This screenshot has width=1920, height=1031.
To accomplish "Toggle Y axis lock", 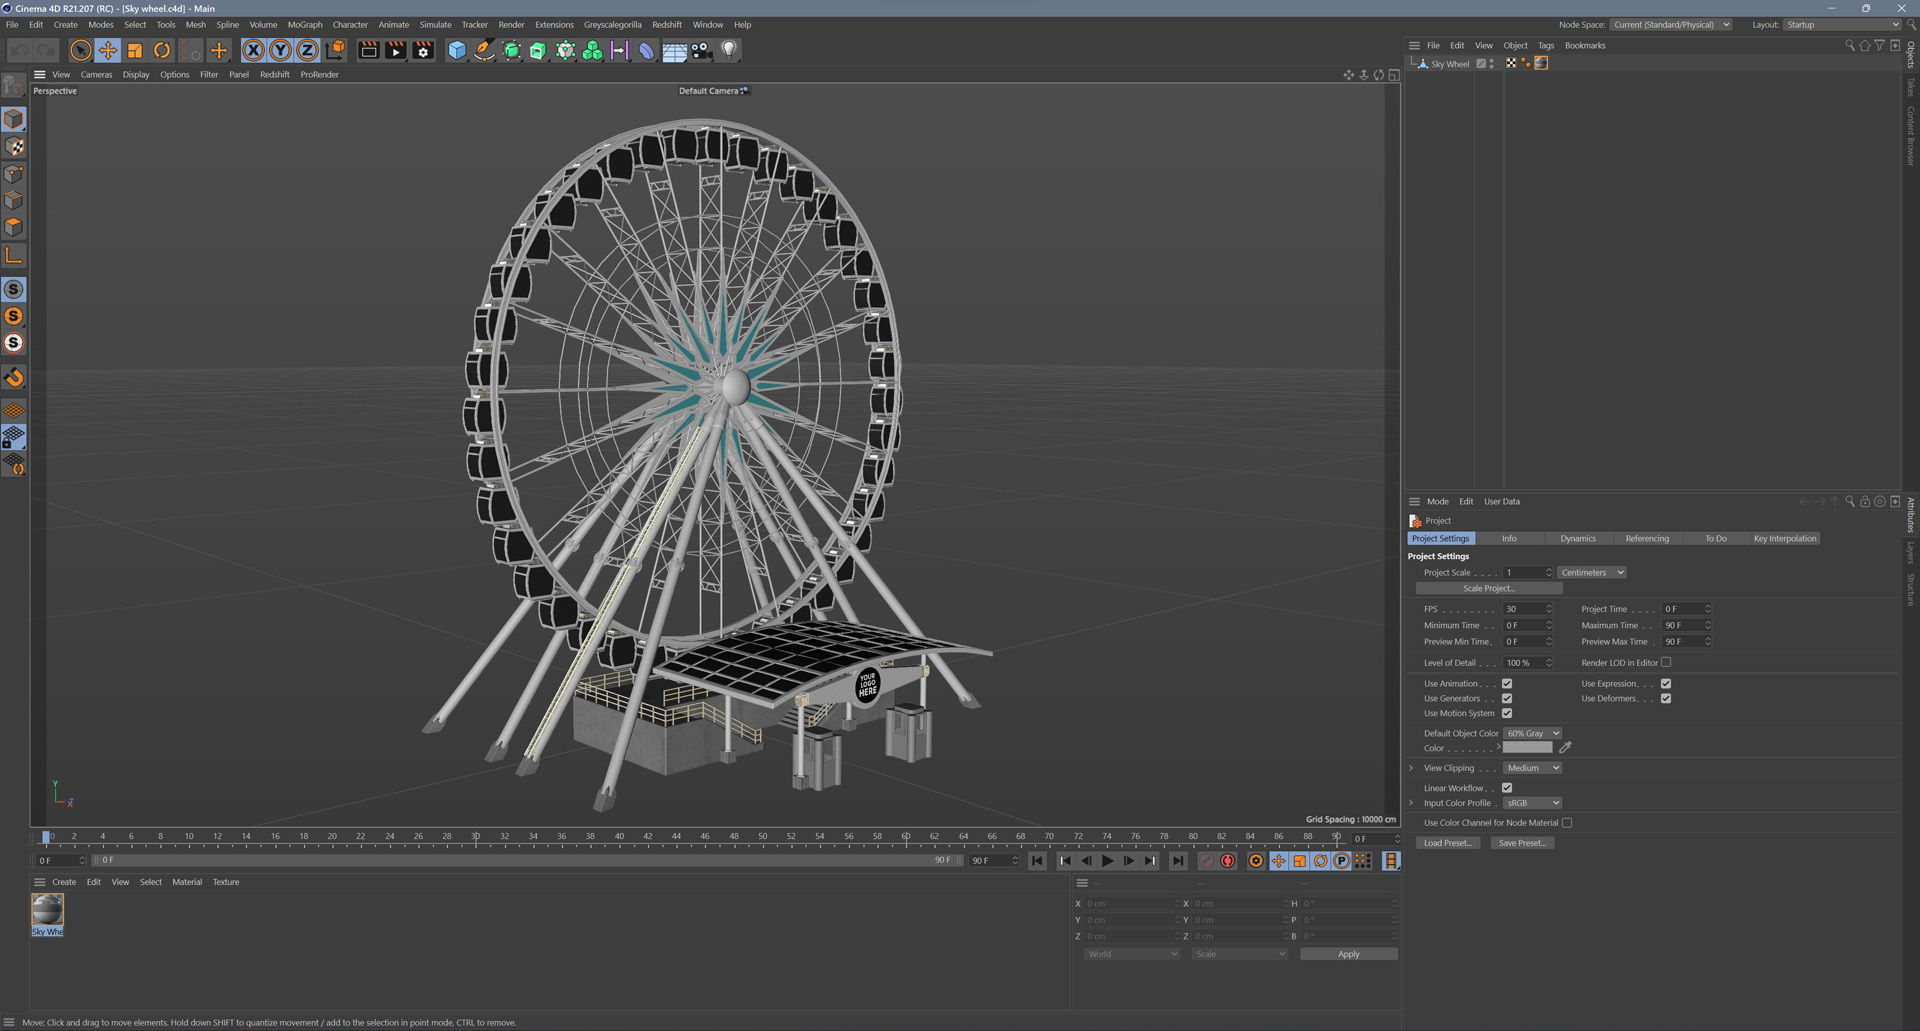I will 281,50.
